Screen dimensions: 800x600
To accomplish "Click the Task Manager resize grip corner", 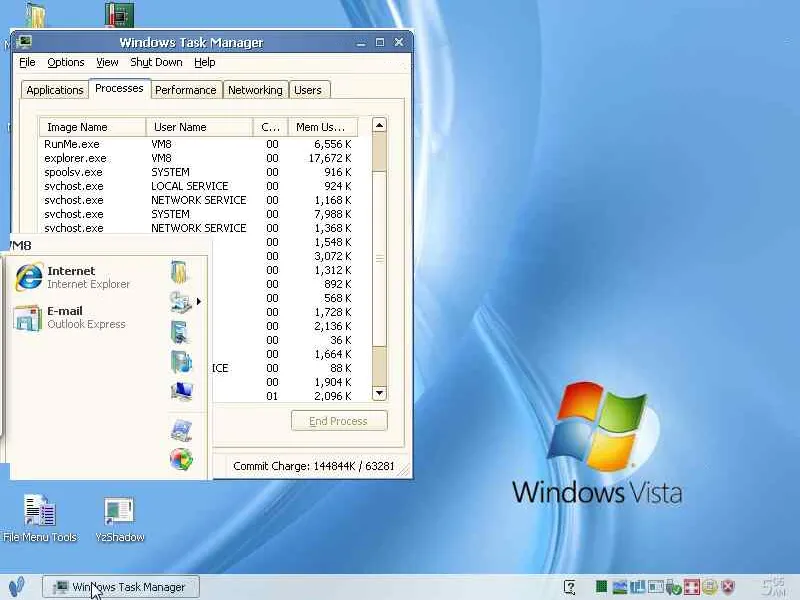I will [405, 470].
